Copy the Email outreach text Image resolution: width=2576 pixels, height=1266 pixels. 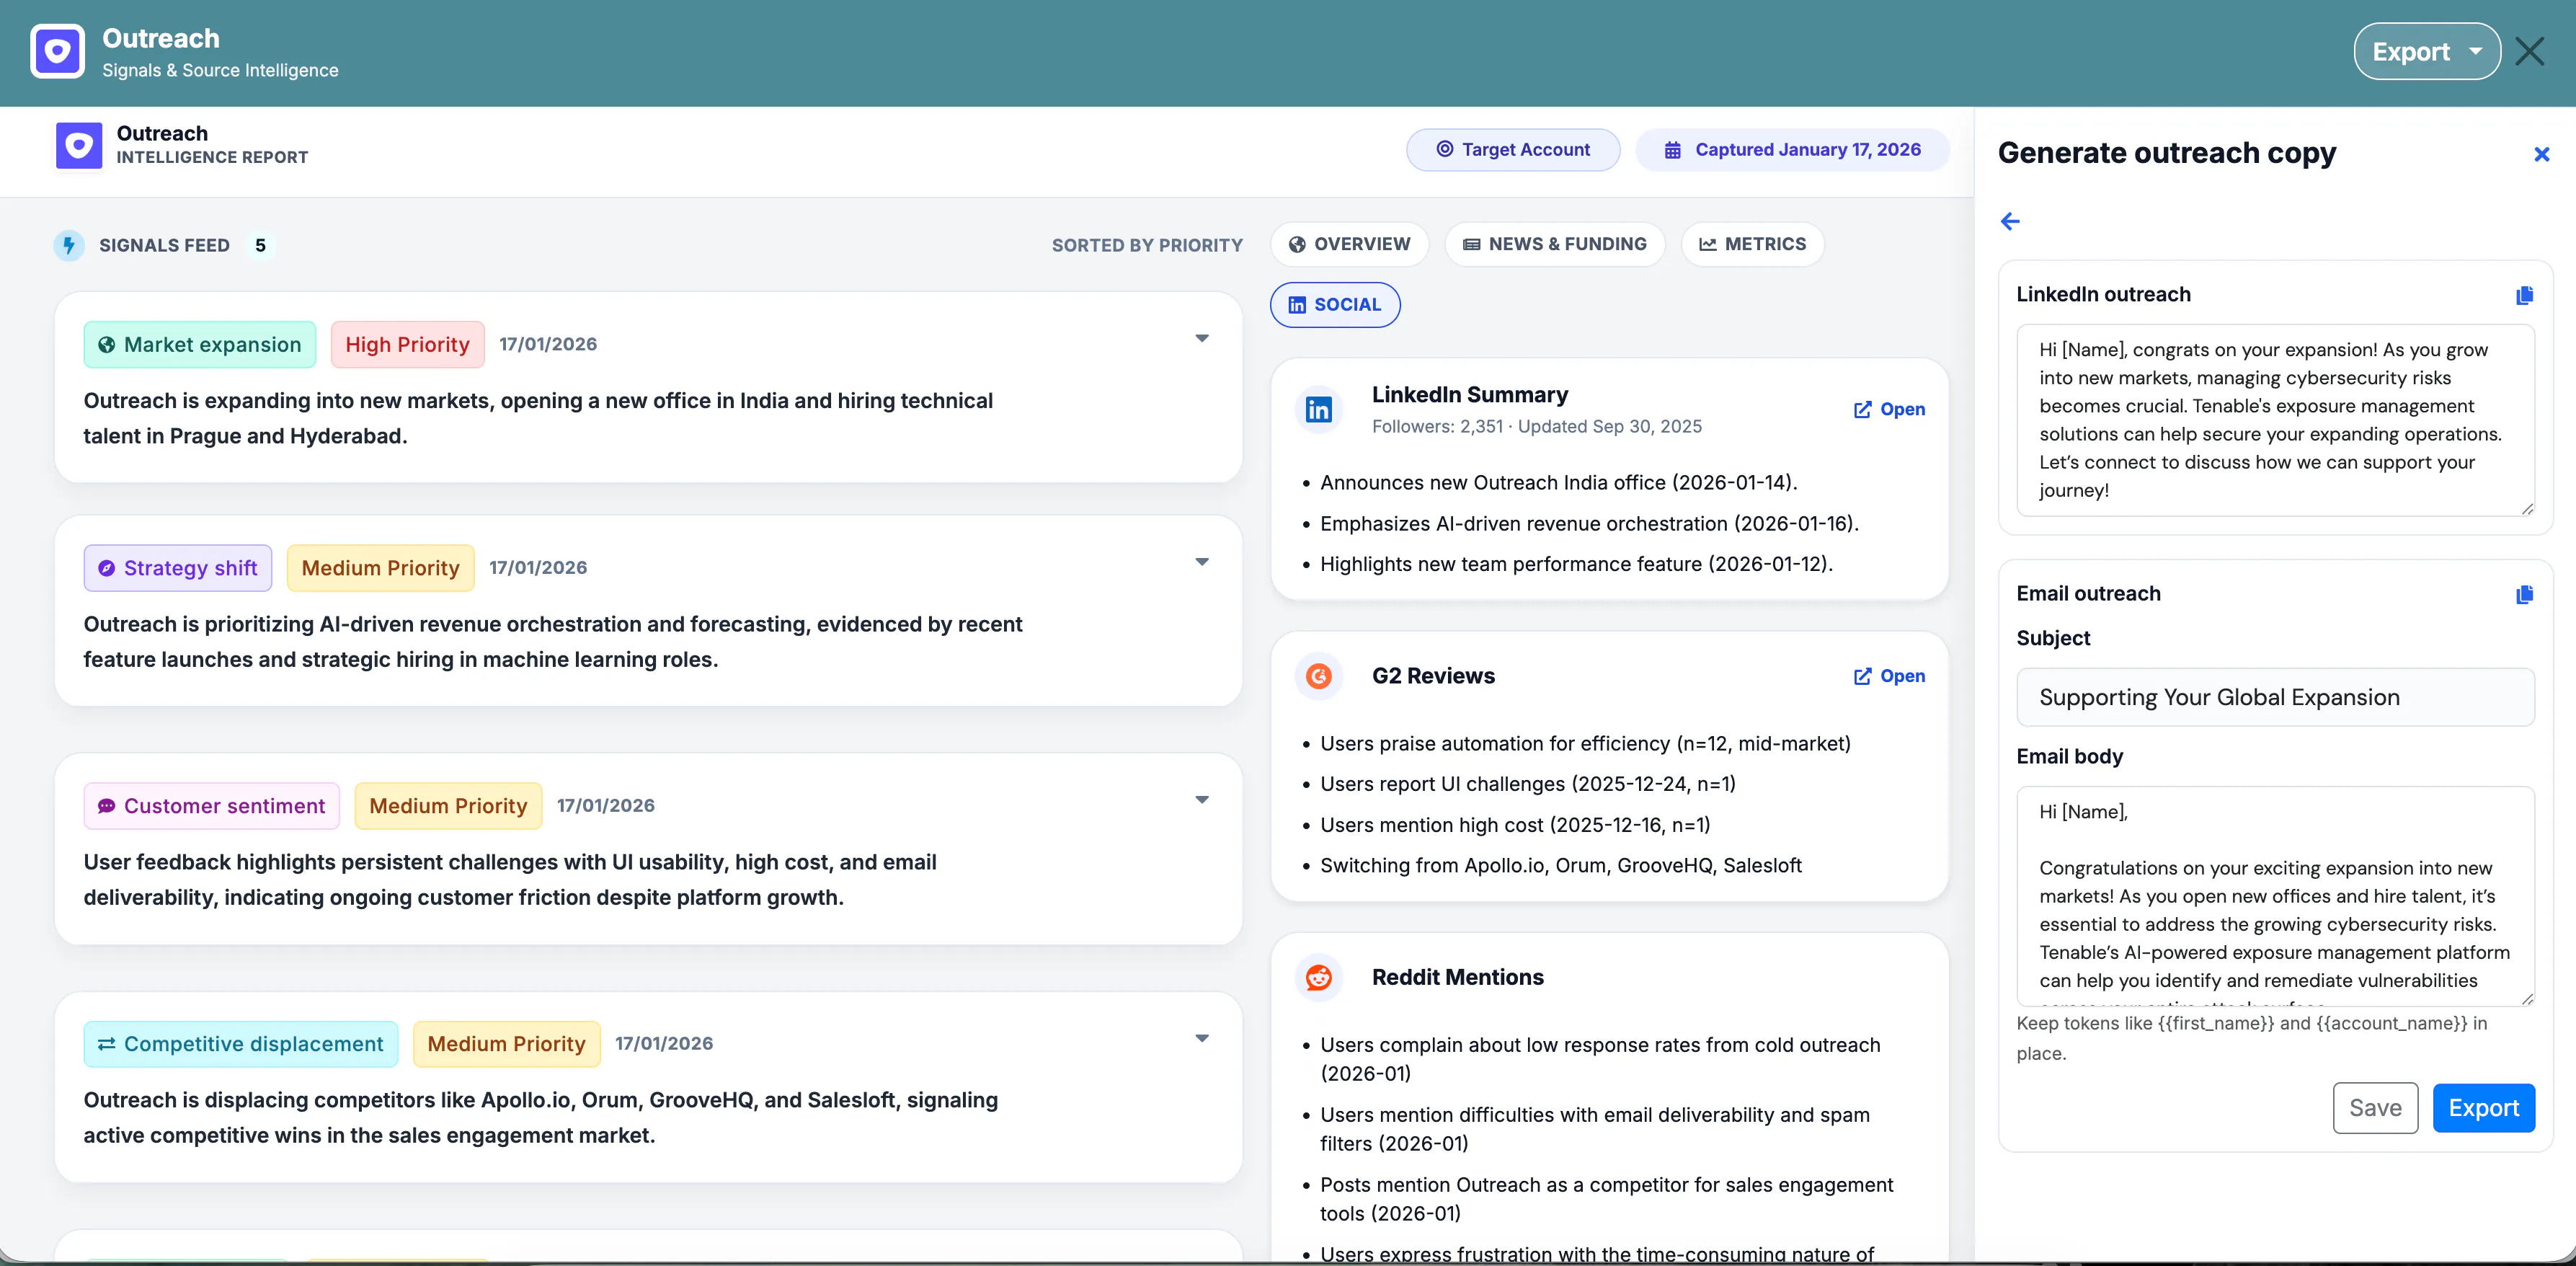[2524, 595]
